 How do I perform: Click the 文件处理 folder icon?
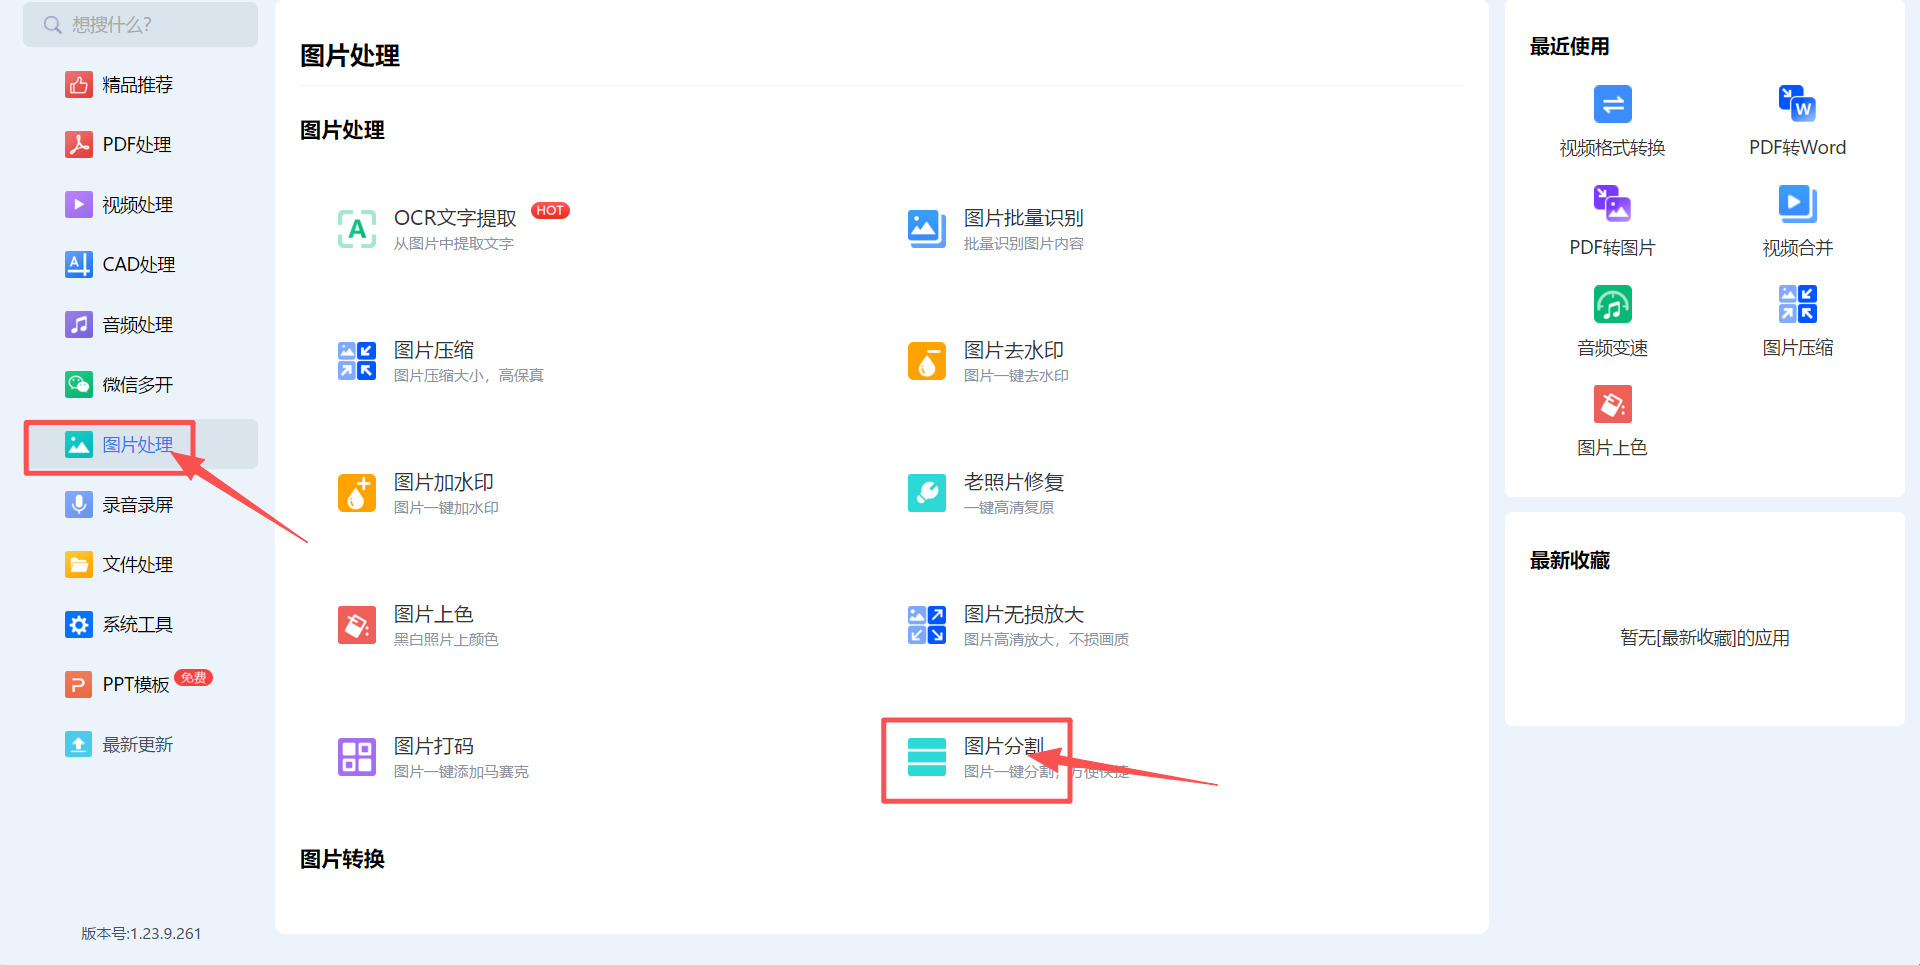point(79,565)
